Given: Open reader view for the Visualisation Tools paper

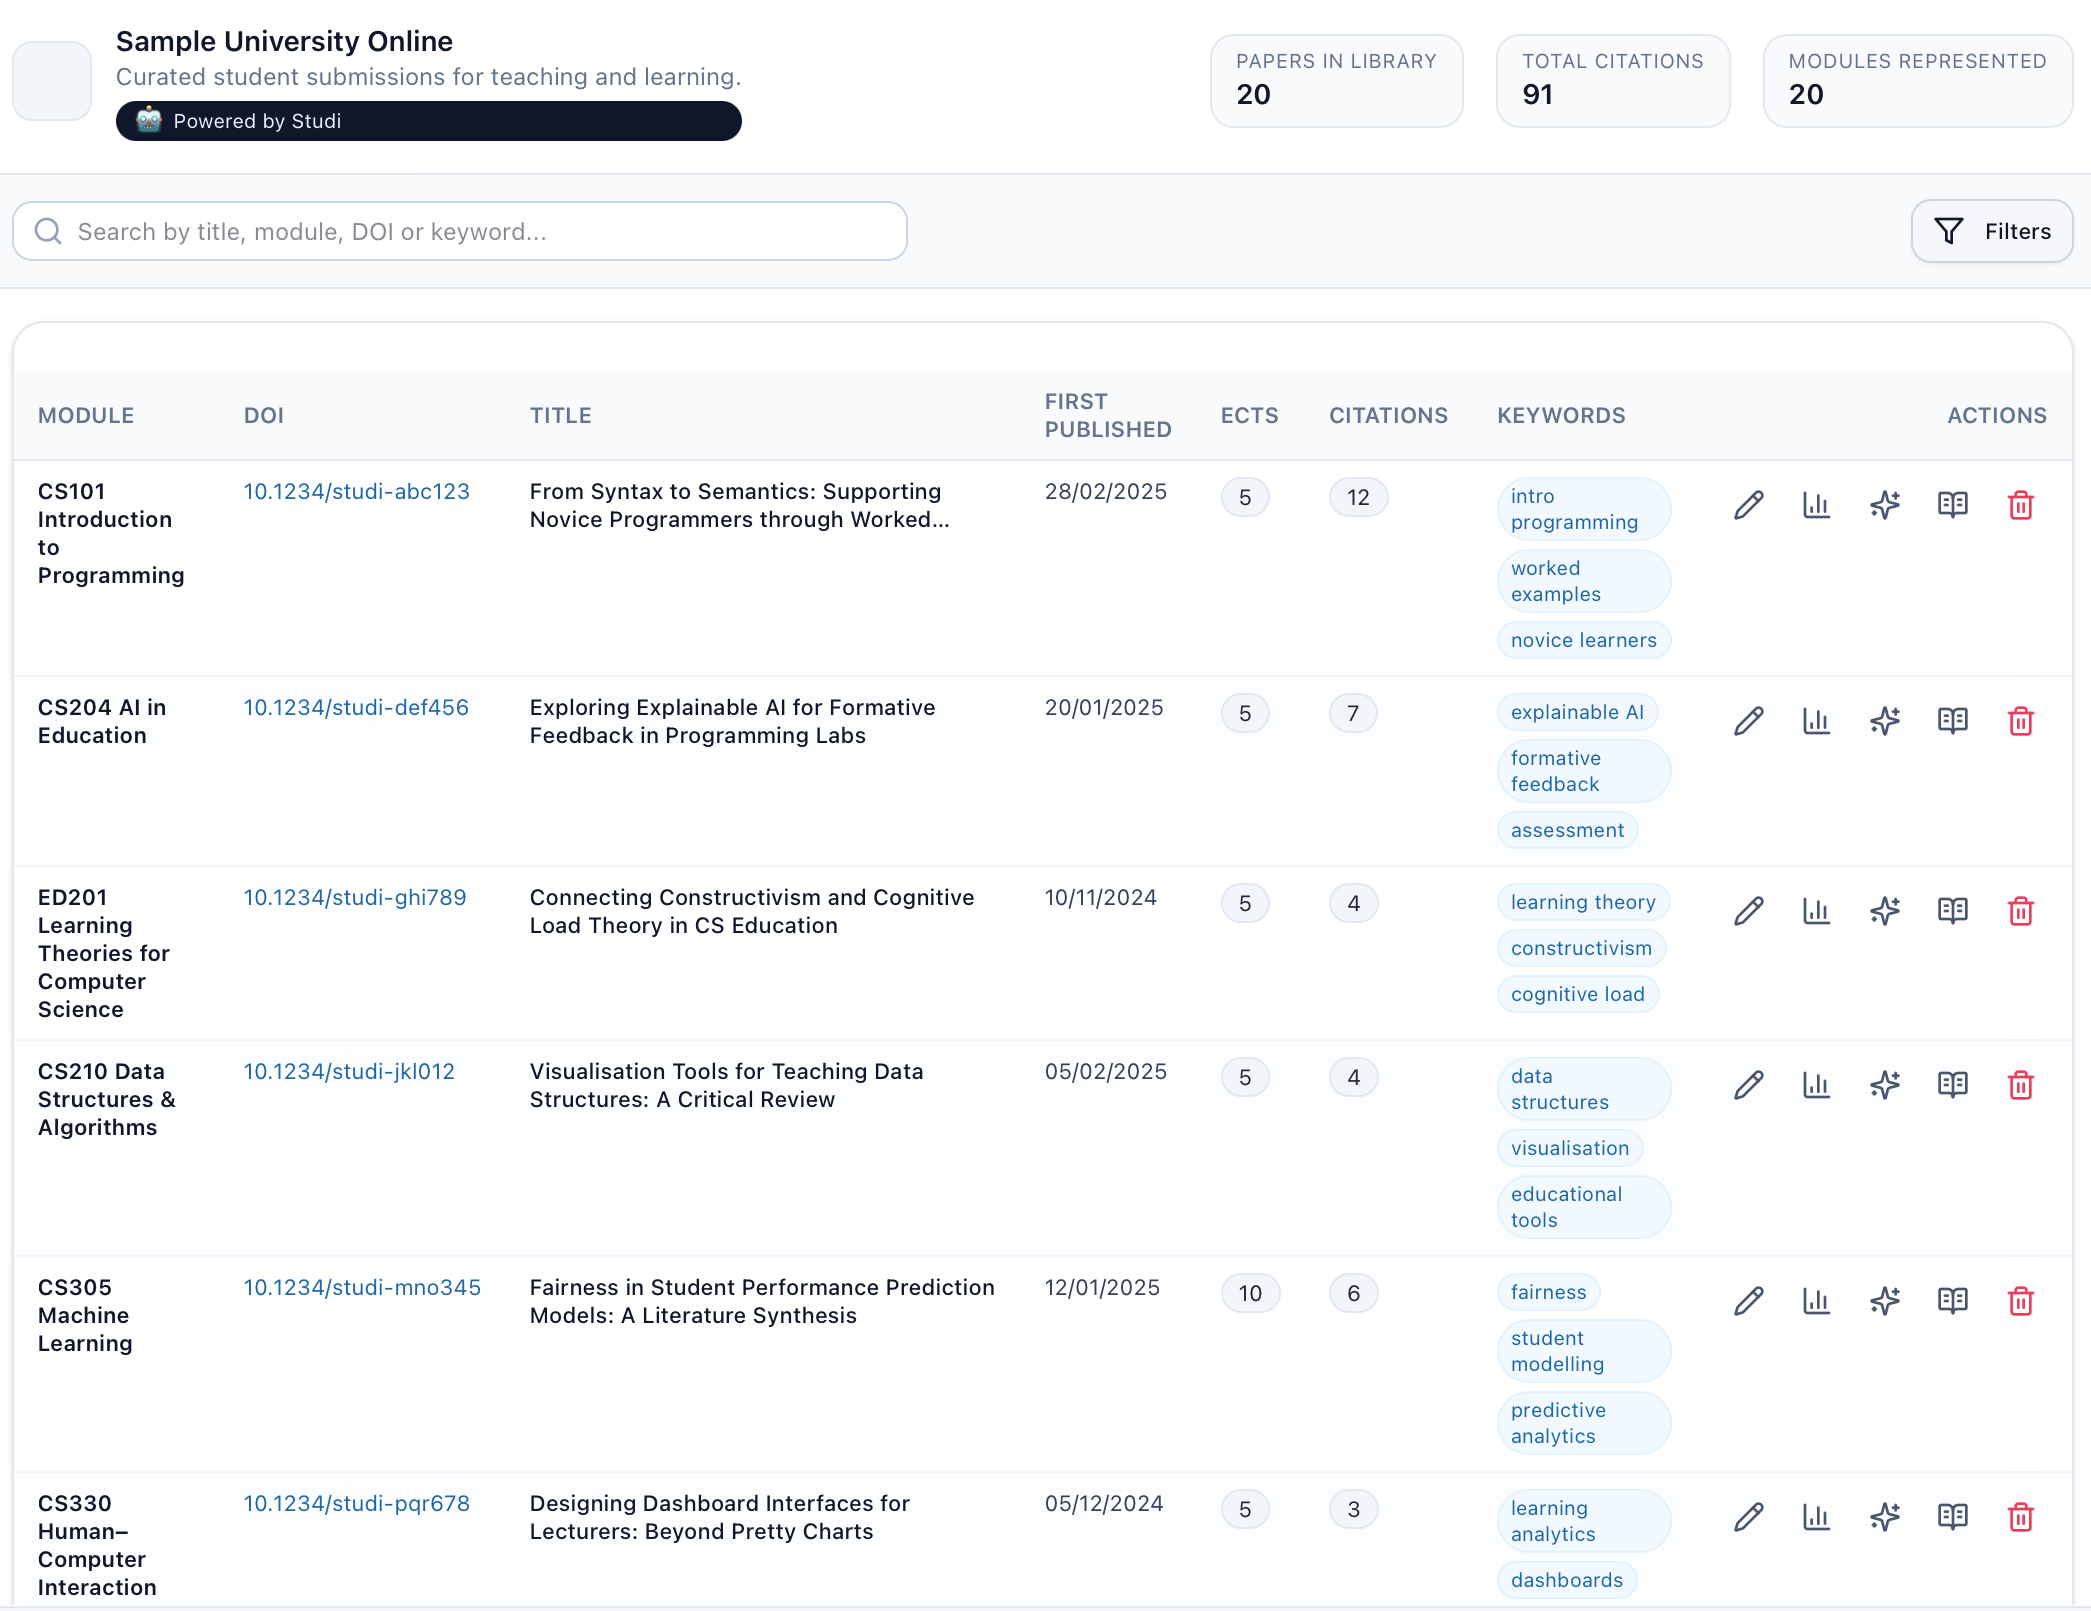Looking at the screenshot, I should tap(1952, 1084).
